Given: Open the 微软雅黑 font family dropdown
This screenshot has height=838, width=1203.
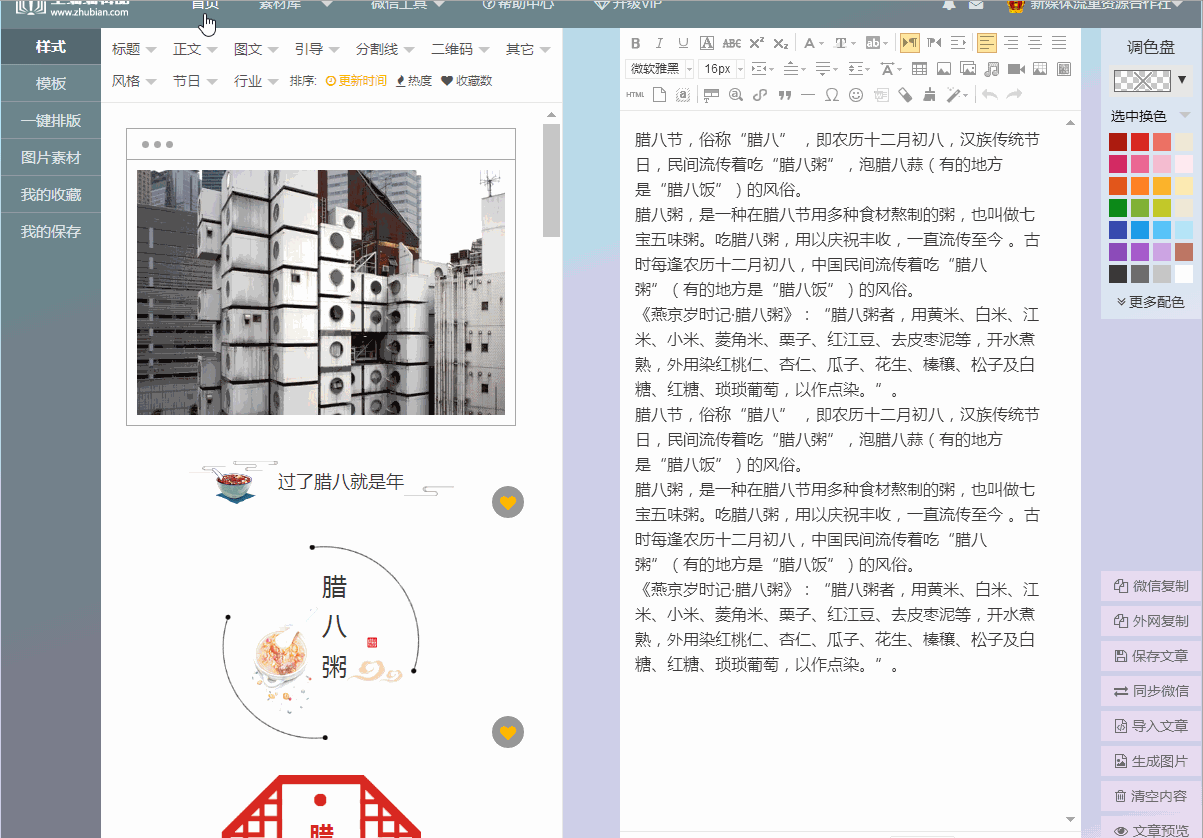Looking at the screenshot, I should click(x=660, y=69).
